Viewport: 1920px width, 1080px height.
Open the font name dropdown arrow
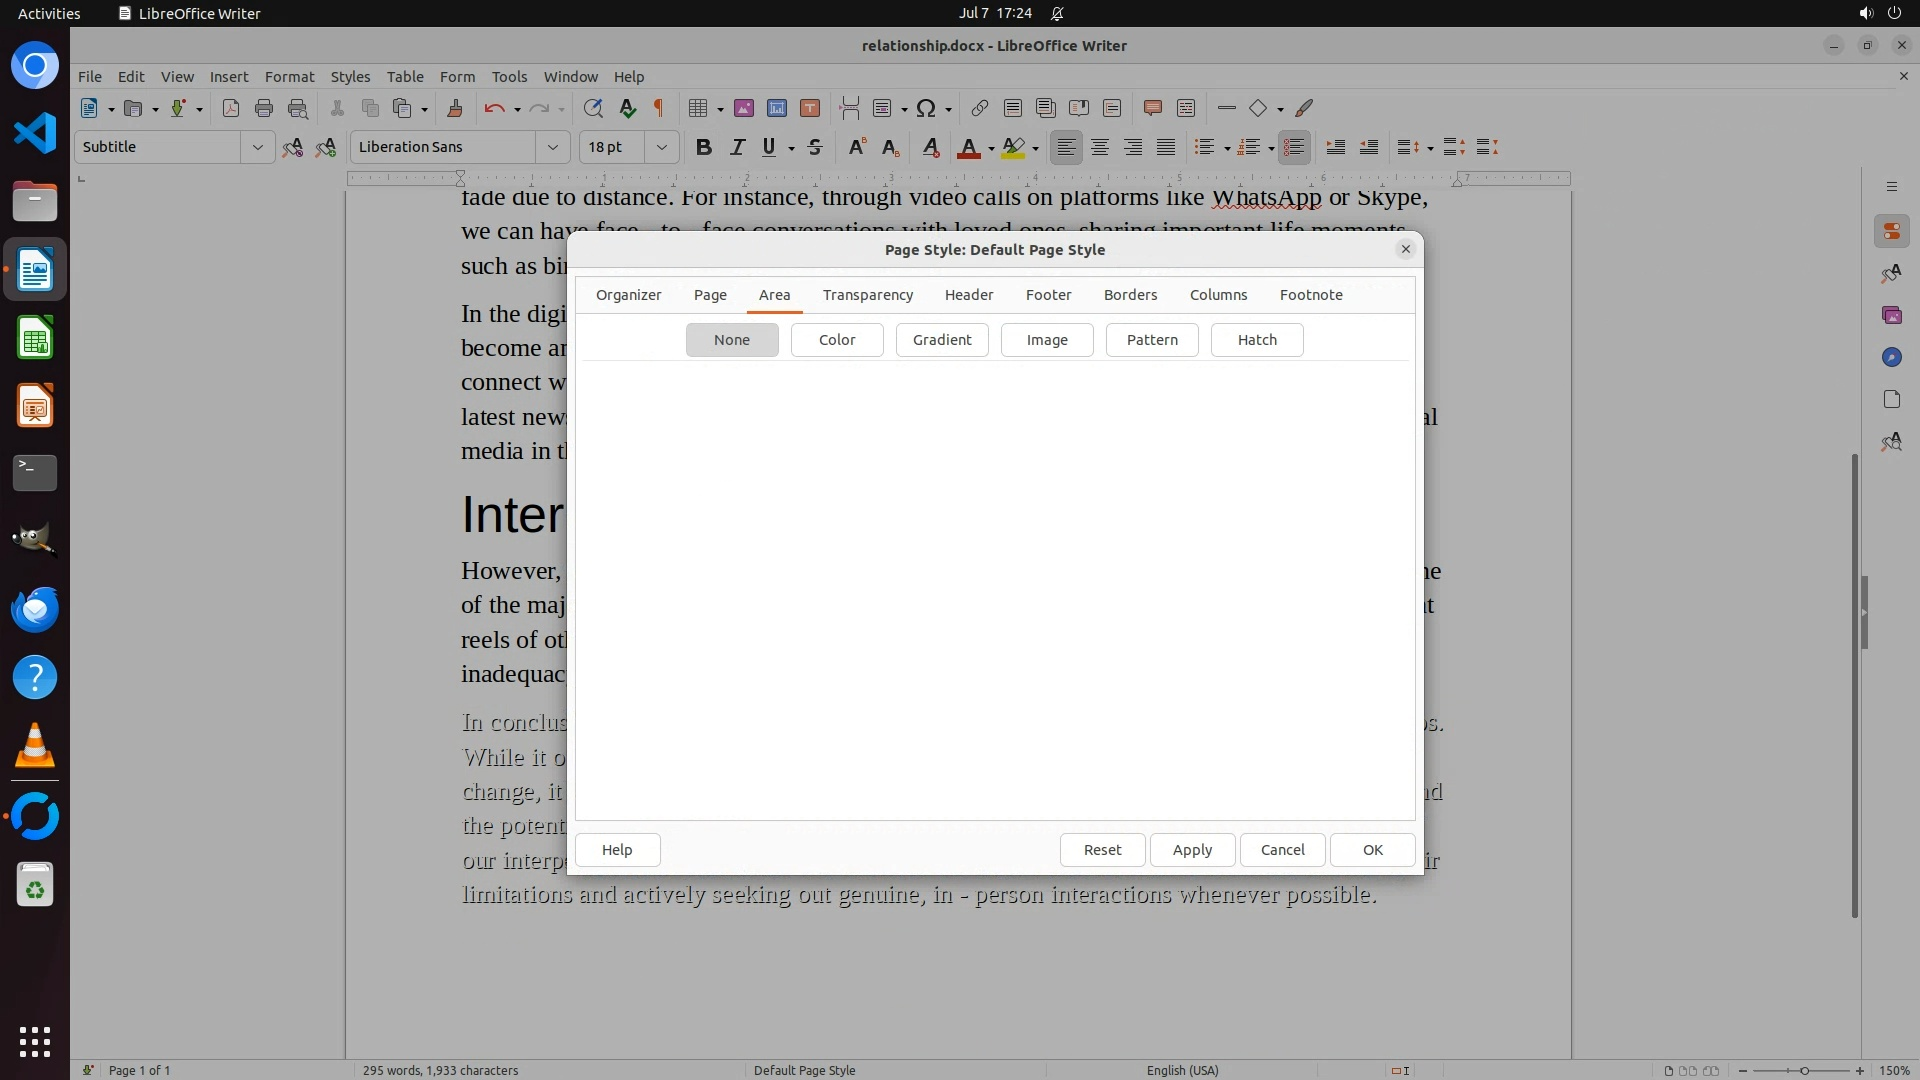pyautogui.click(x=552, y=147)
